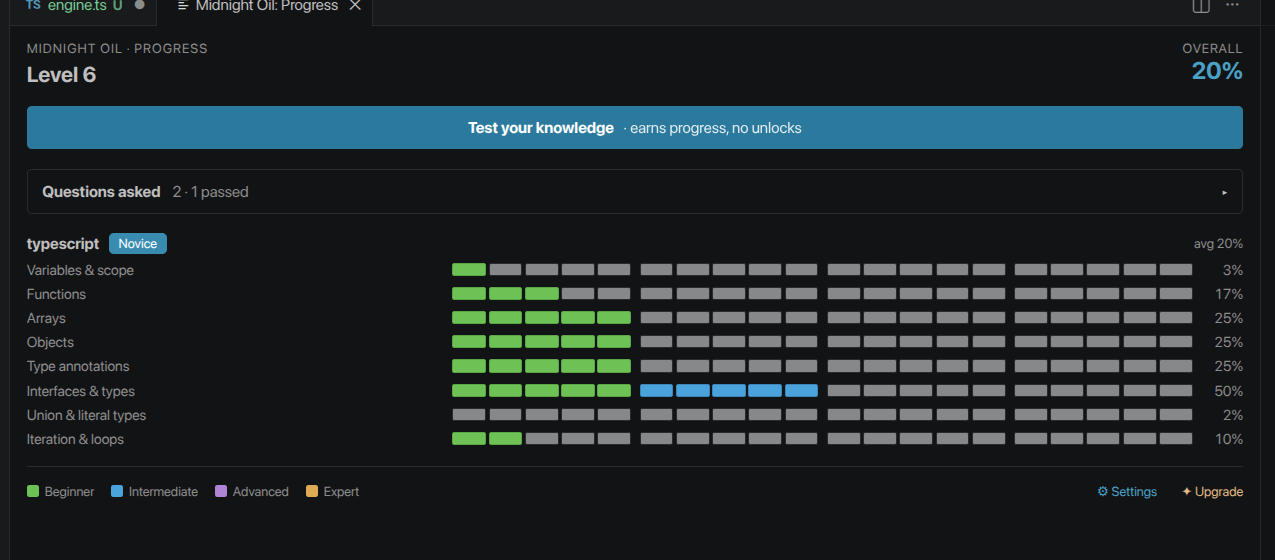Click the Arrays row label
1275x560 pixels.
(46, 318)
